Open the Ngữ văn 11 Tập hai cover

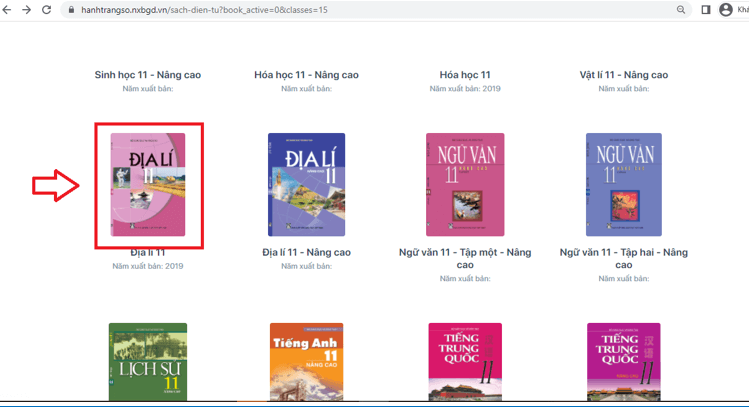coord(623,185)
